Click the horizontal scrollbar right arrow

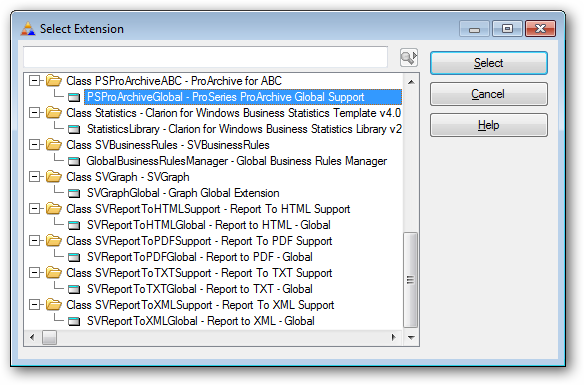(x=394, y=337)
